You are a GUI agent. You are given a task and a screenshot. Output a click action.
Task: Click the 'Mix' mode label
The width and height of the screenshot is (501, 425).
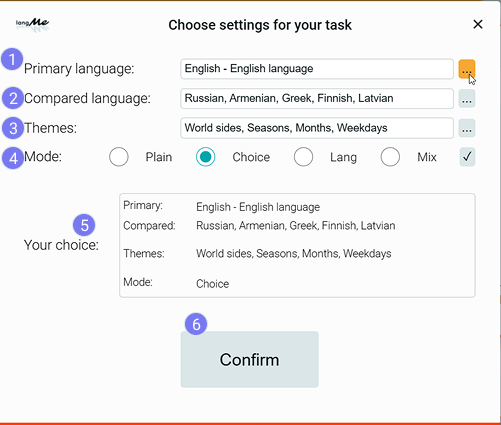click(x=427, y=157)
